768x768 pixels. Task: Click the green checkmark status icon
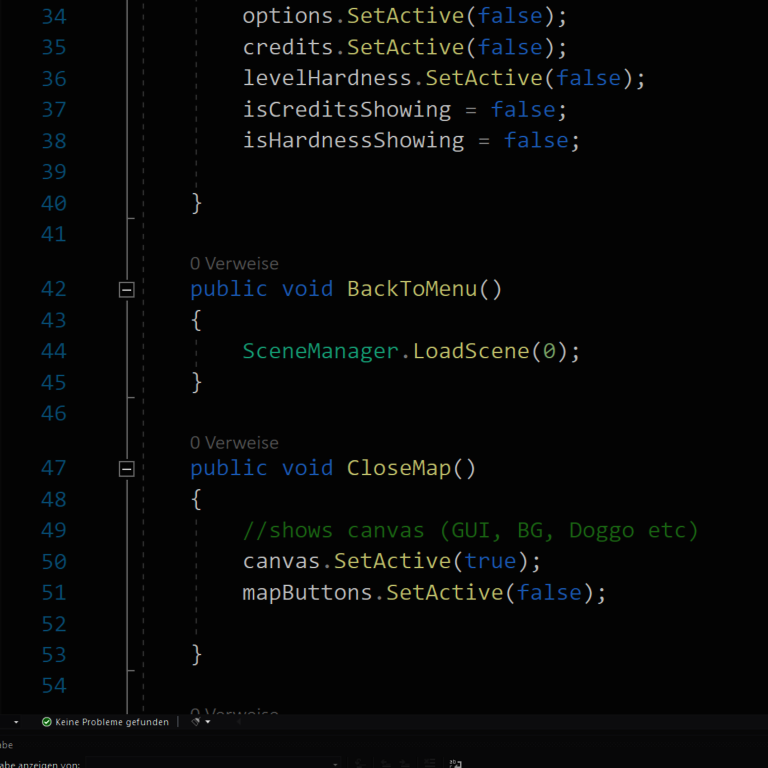pyautogui.click(x=47, y=722)
